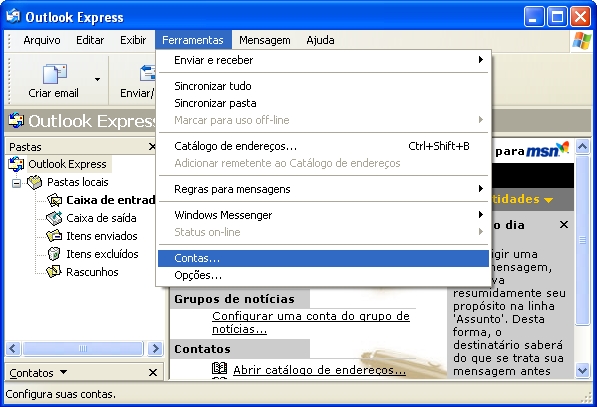Click the Grupos de notícias heading
This screenshot has height=407, width=597.
coord(235,299)
